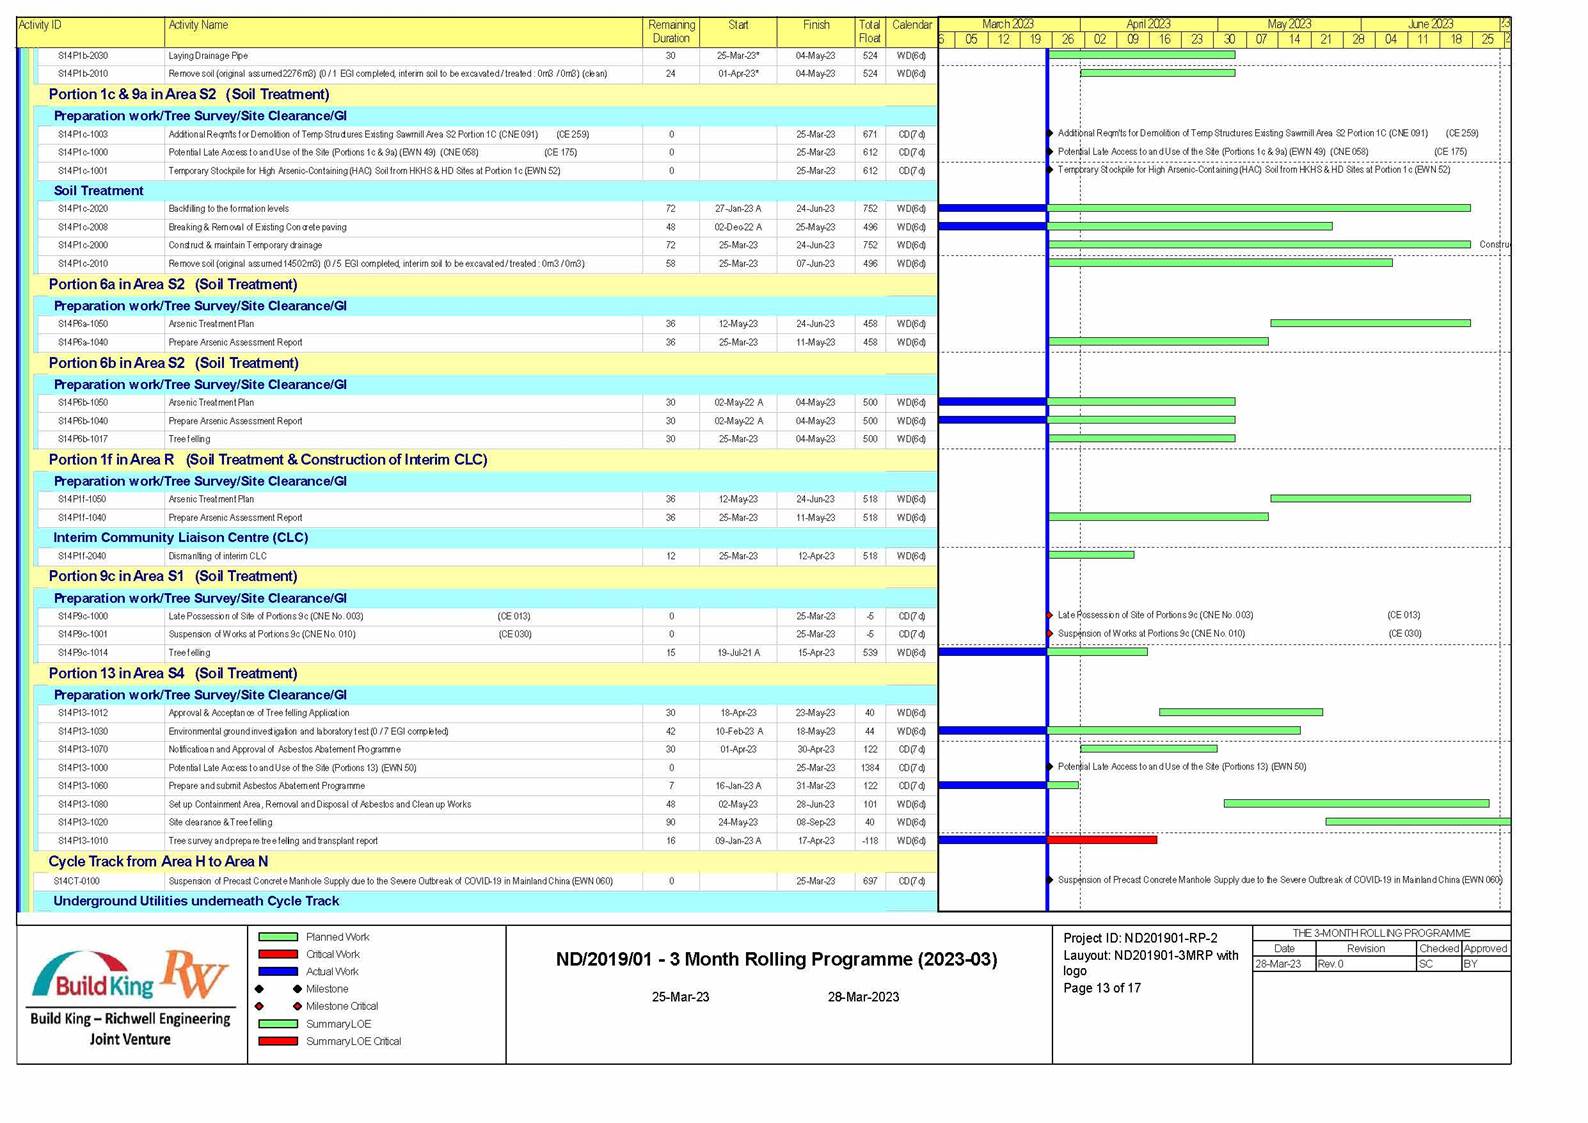
Task: Select the Cycle Track from Area H to N group
Action: tap(158, 861)
